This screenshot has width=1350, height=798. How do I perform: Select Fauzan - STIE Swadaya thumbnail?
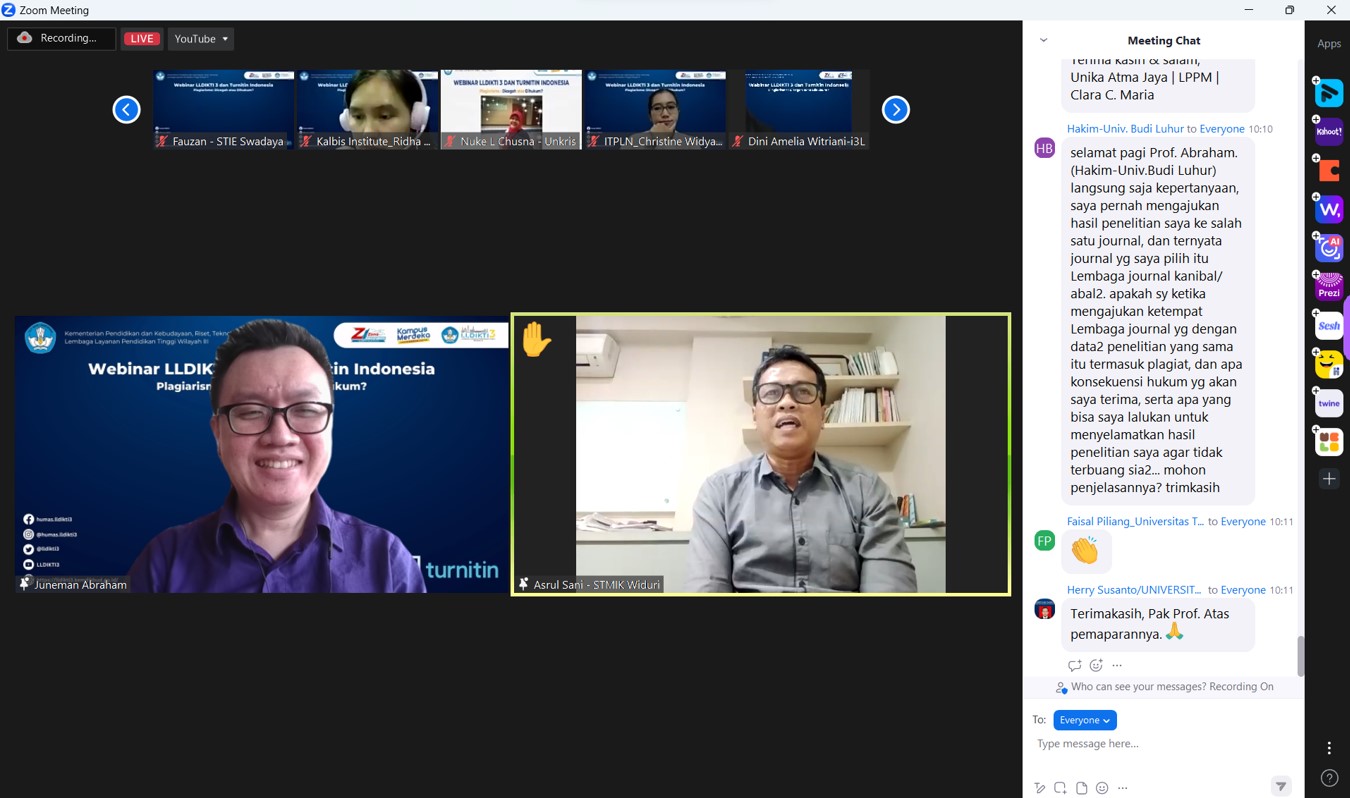coord(224,109)
